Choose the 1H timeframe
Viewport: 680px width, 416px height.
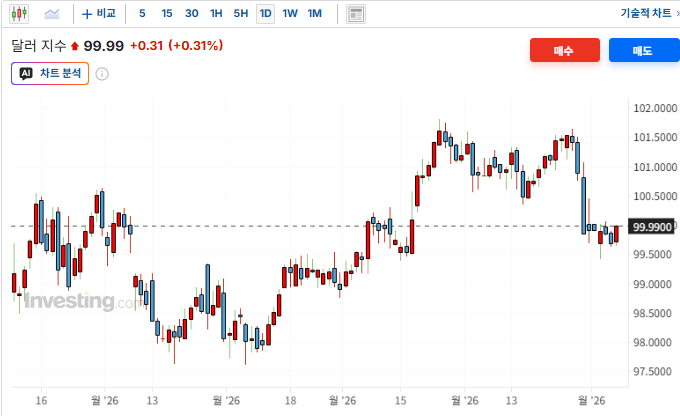tap(216, 14)
